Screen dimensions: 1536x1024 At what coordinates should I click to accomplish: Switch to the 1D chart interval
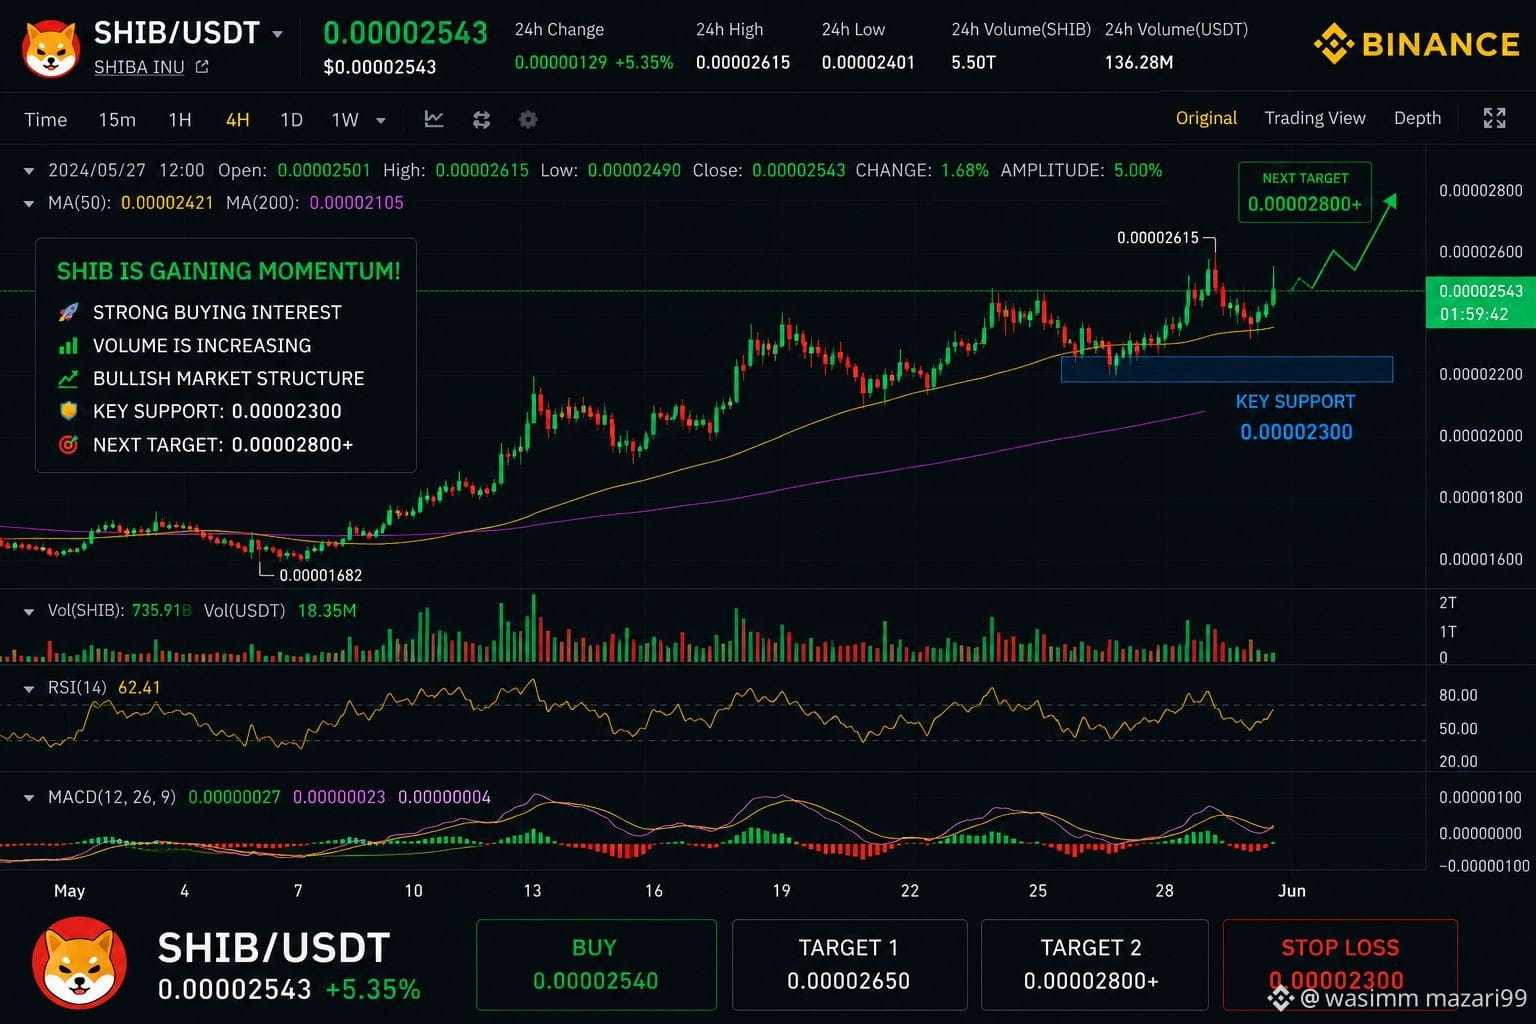pos(291,120)
